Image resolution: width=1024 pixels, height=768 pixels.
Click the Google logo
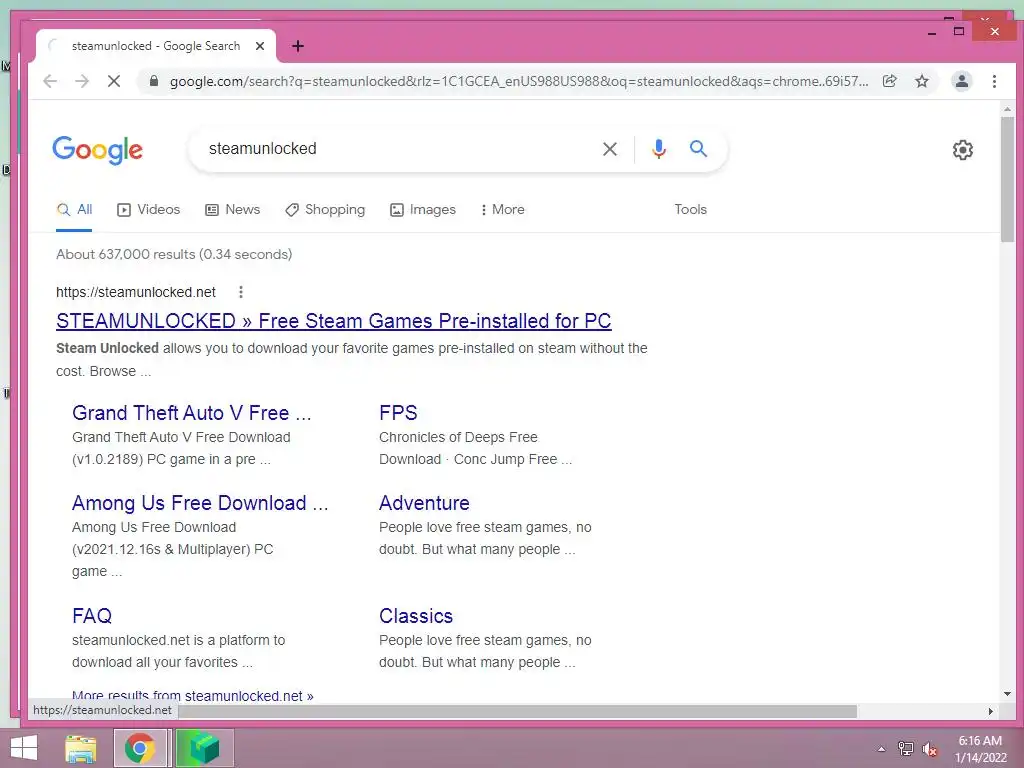(x=97, y=150)
